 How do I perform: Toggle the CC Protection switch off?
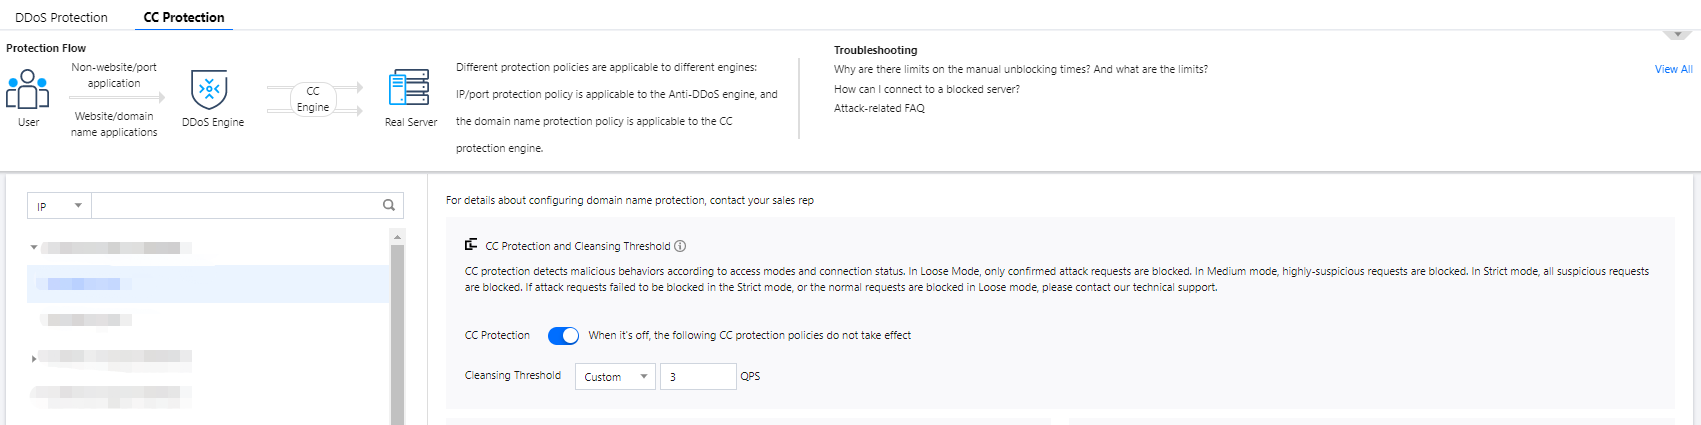point(563,336)
